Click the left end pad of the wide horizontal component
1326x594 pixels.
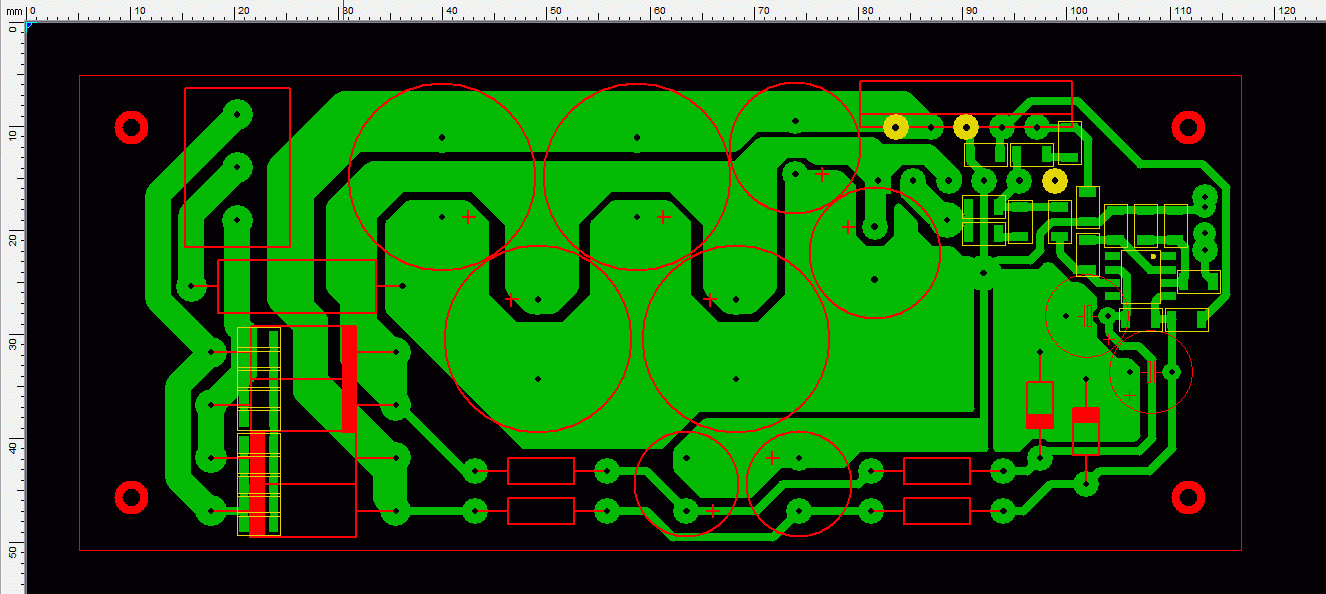tap(191, 287)
